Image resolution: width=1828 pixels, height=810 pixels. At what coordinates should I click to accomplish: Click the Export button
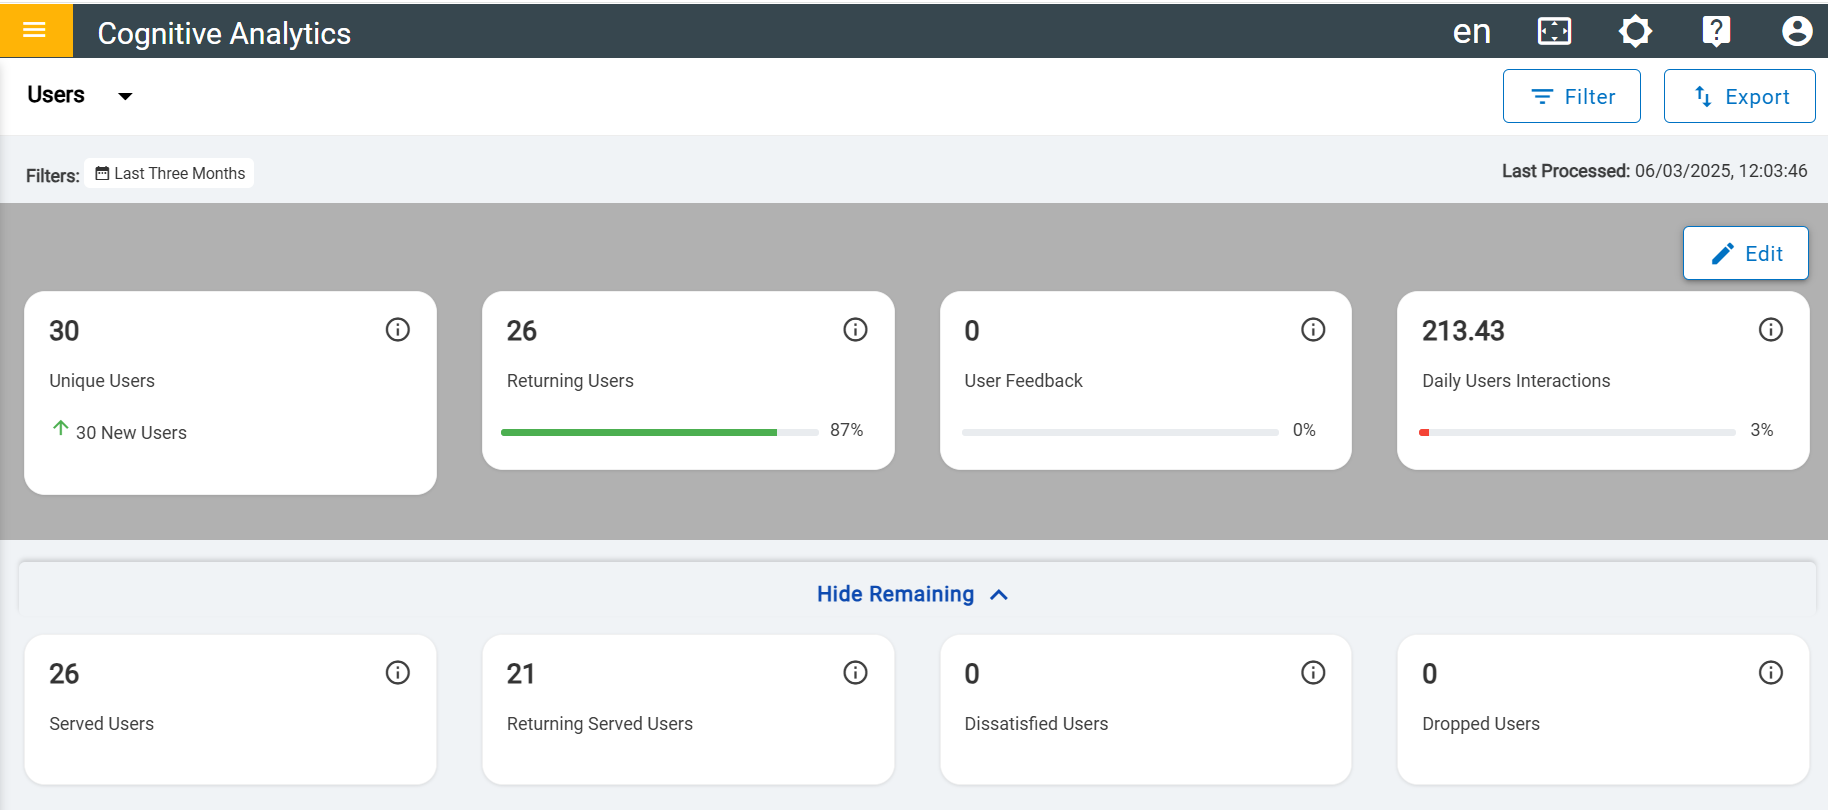(1740, 96)
